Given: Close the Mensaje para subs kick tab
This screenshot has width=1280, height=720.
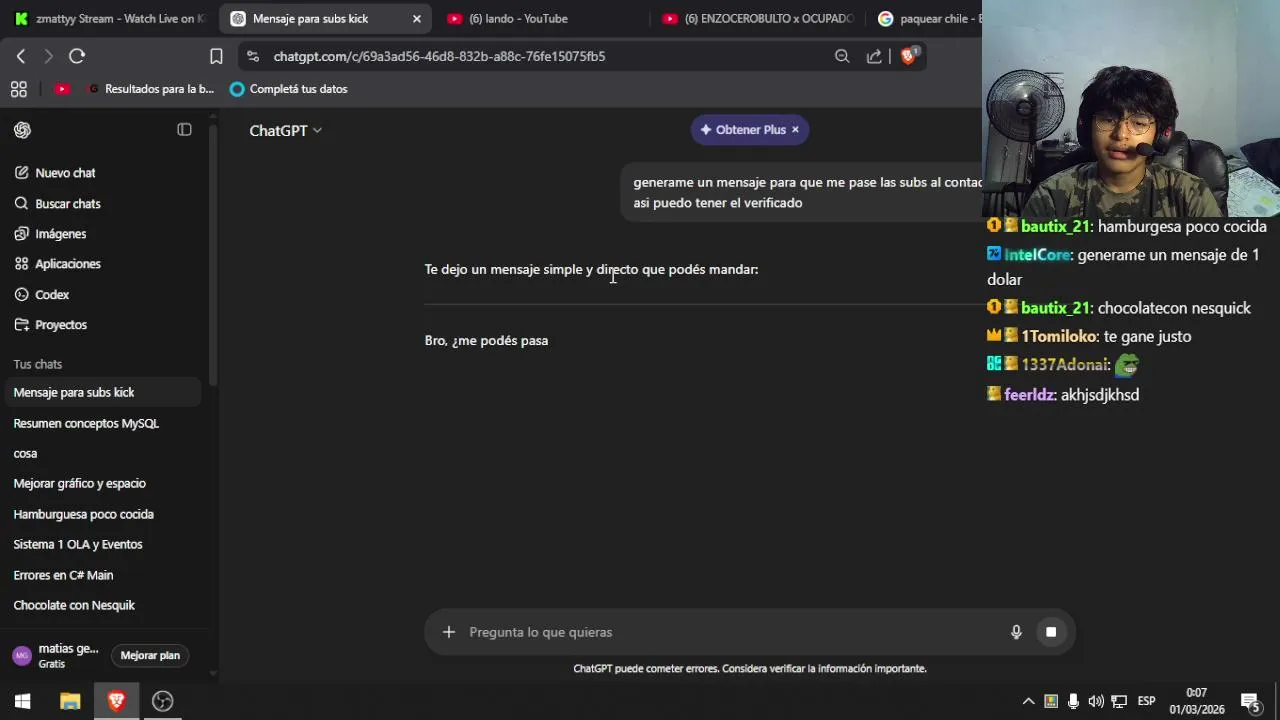Looking at the screenshot, I should [417, 19].
